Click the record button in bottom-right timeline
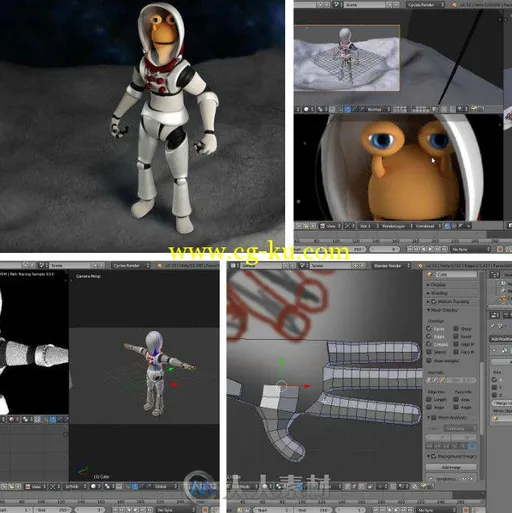 point(466,510)
